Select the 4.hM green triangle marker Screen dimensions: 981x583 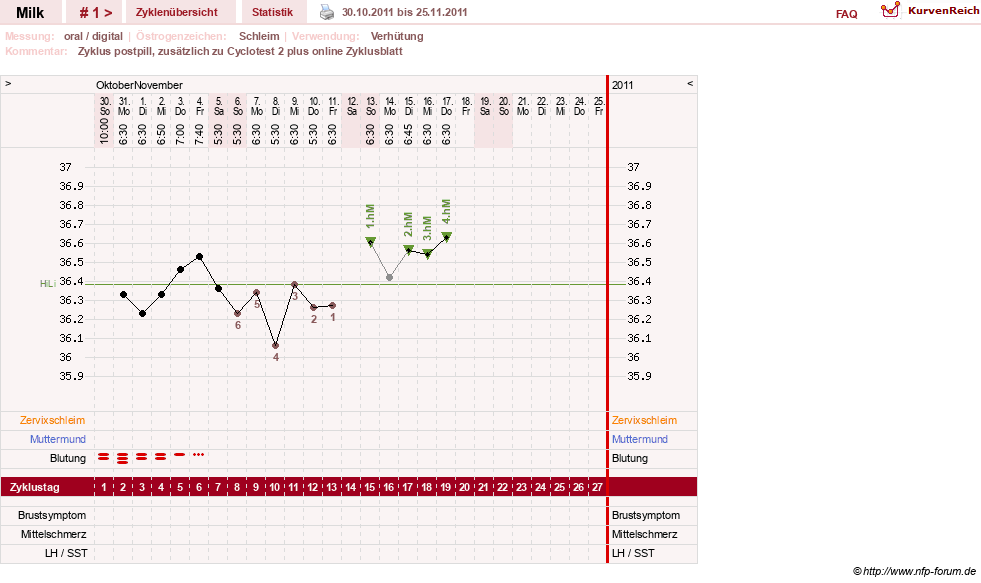(447, 236)
